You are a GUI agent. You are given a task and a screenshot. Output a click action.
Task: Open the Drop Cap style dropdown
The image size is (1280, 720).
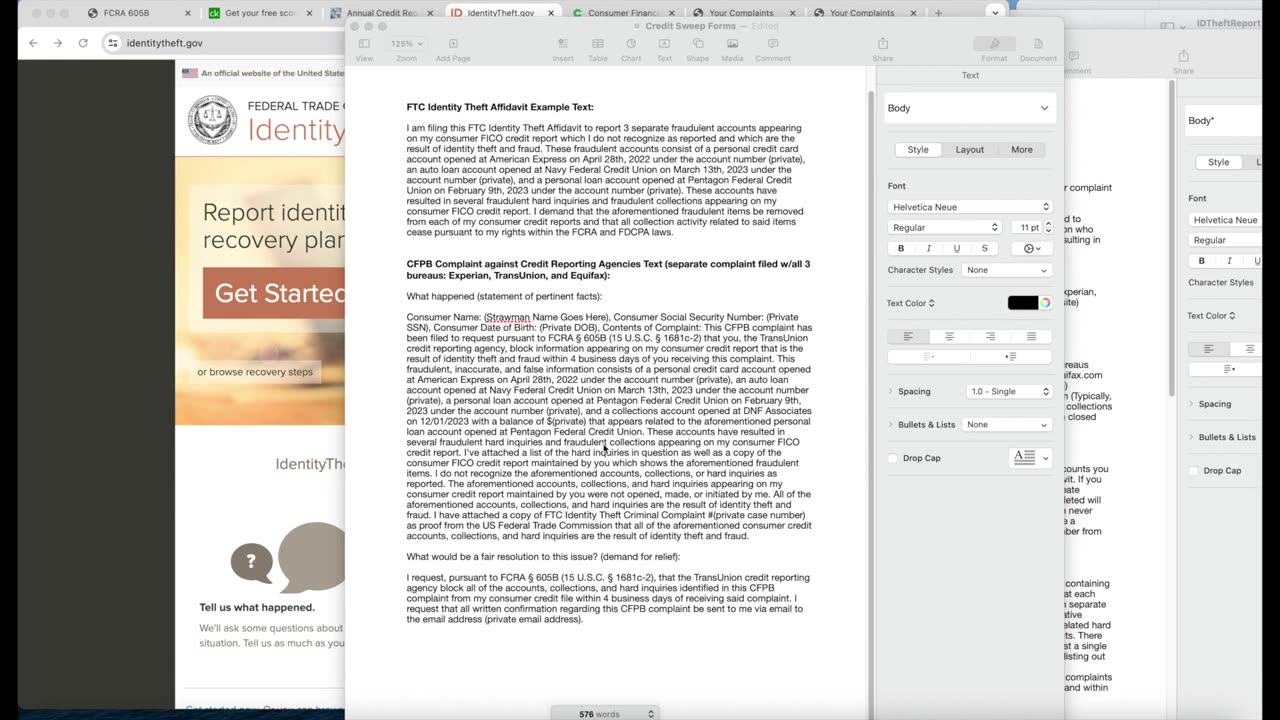[x=1031, y=458]
